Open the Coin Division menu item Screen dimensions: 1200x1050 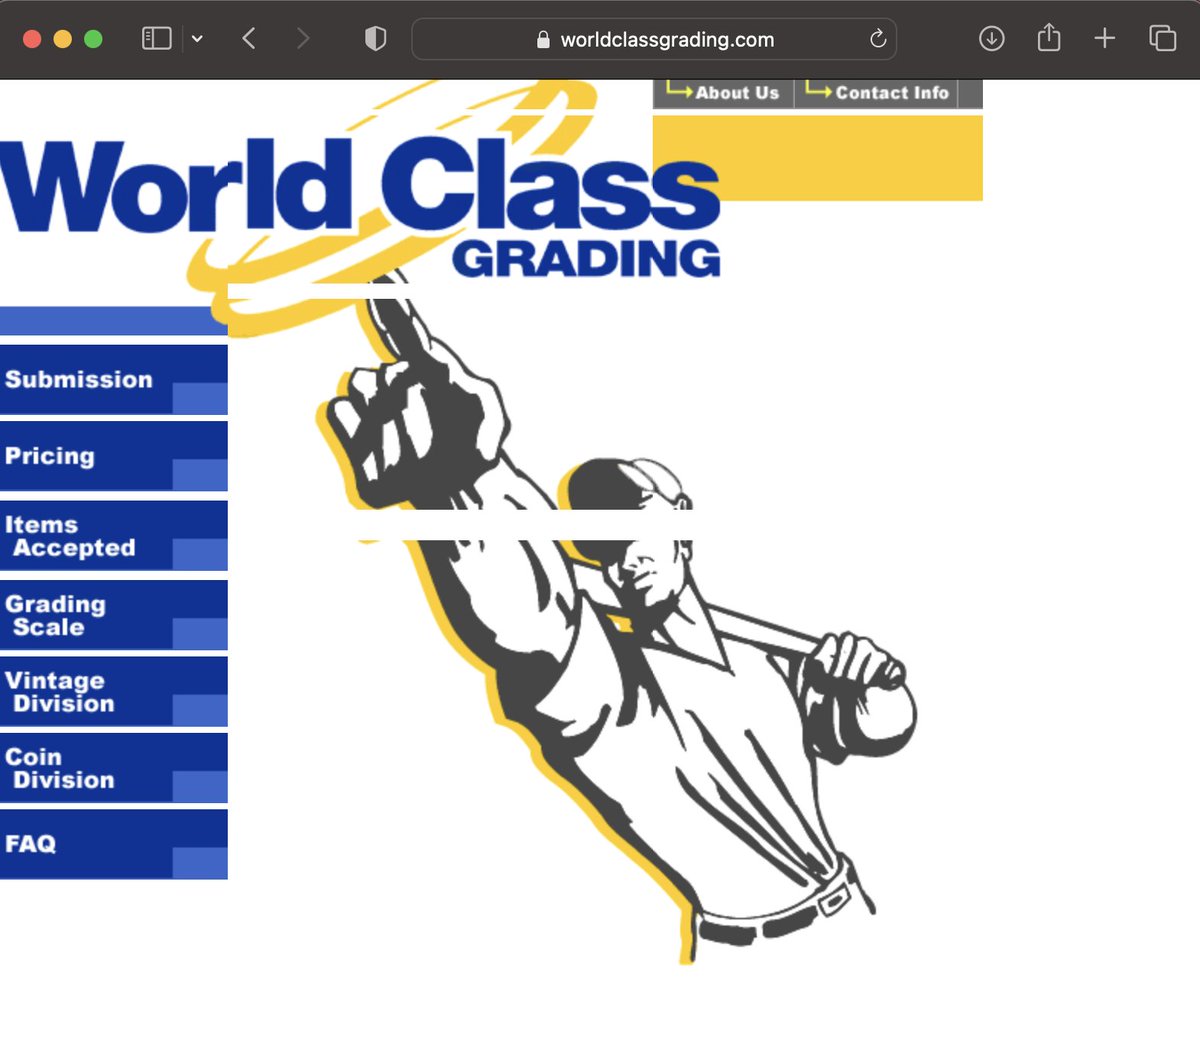(114, 768)
